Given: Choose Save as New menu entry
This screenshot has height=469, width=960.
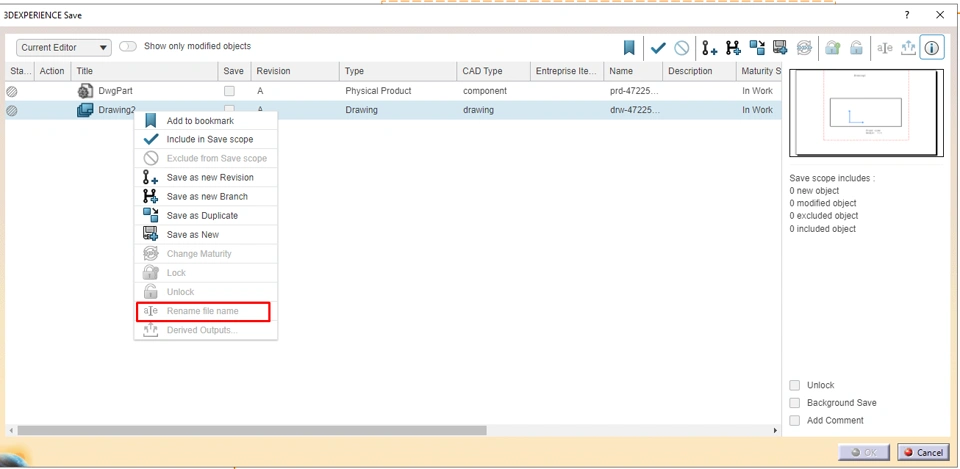Looking at the screenshot, I should [x=205, y=234].
